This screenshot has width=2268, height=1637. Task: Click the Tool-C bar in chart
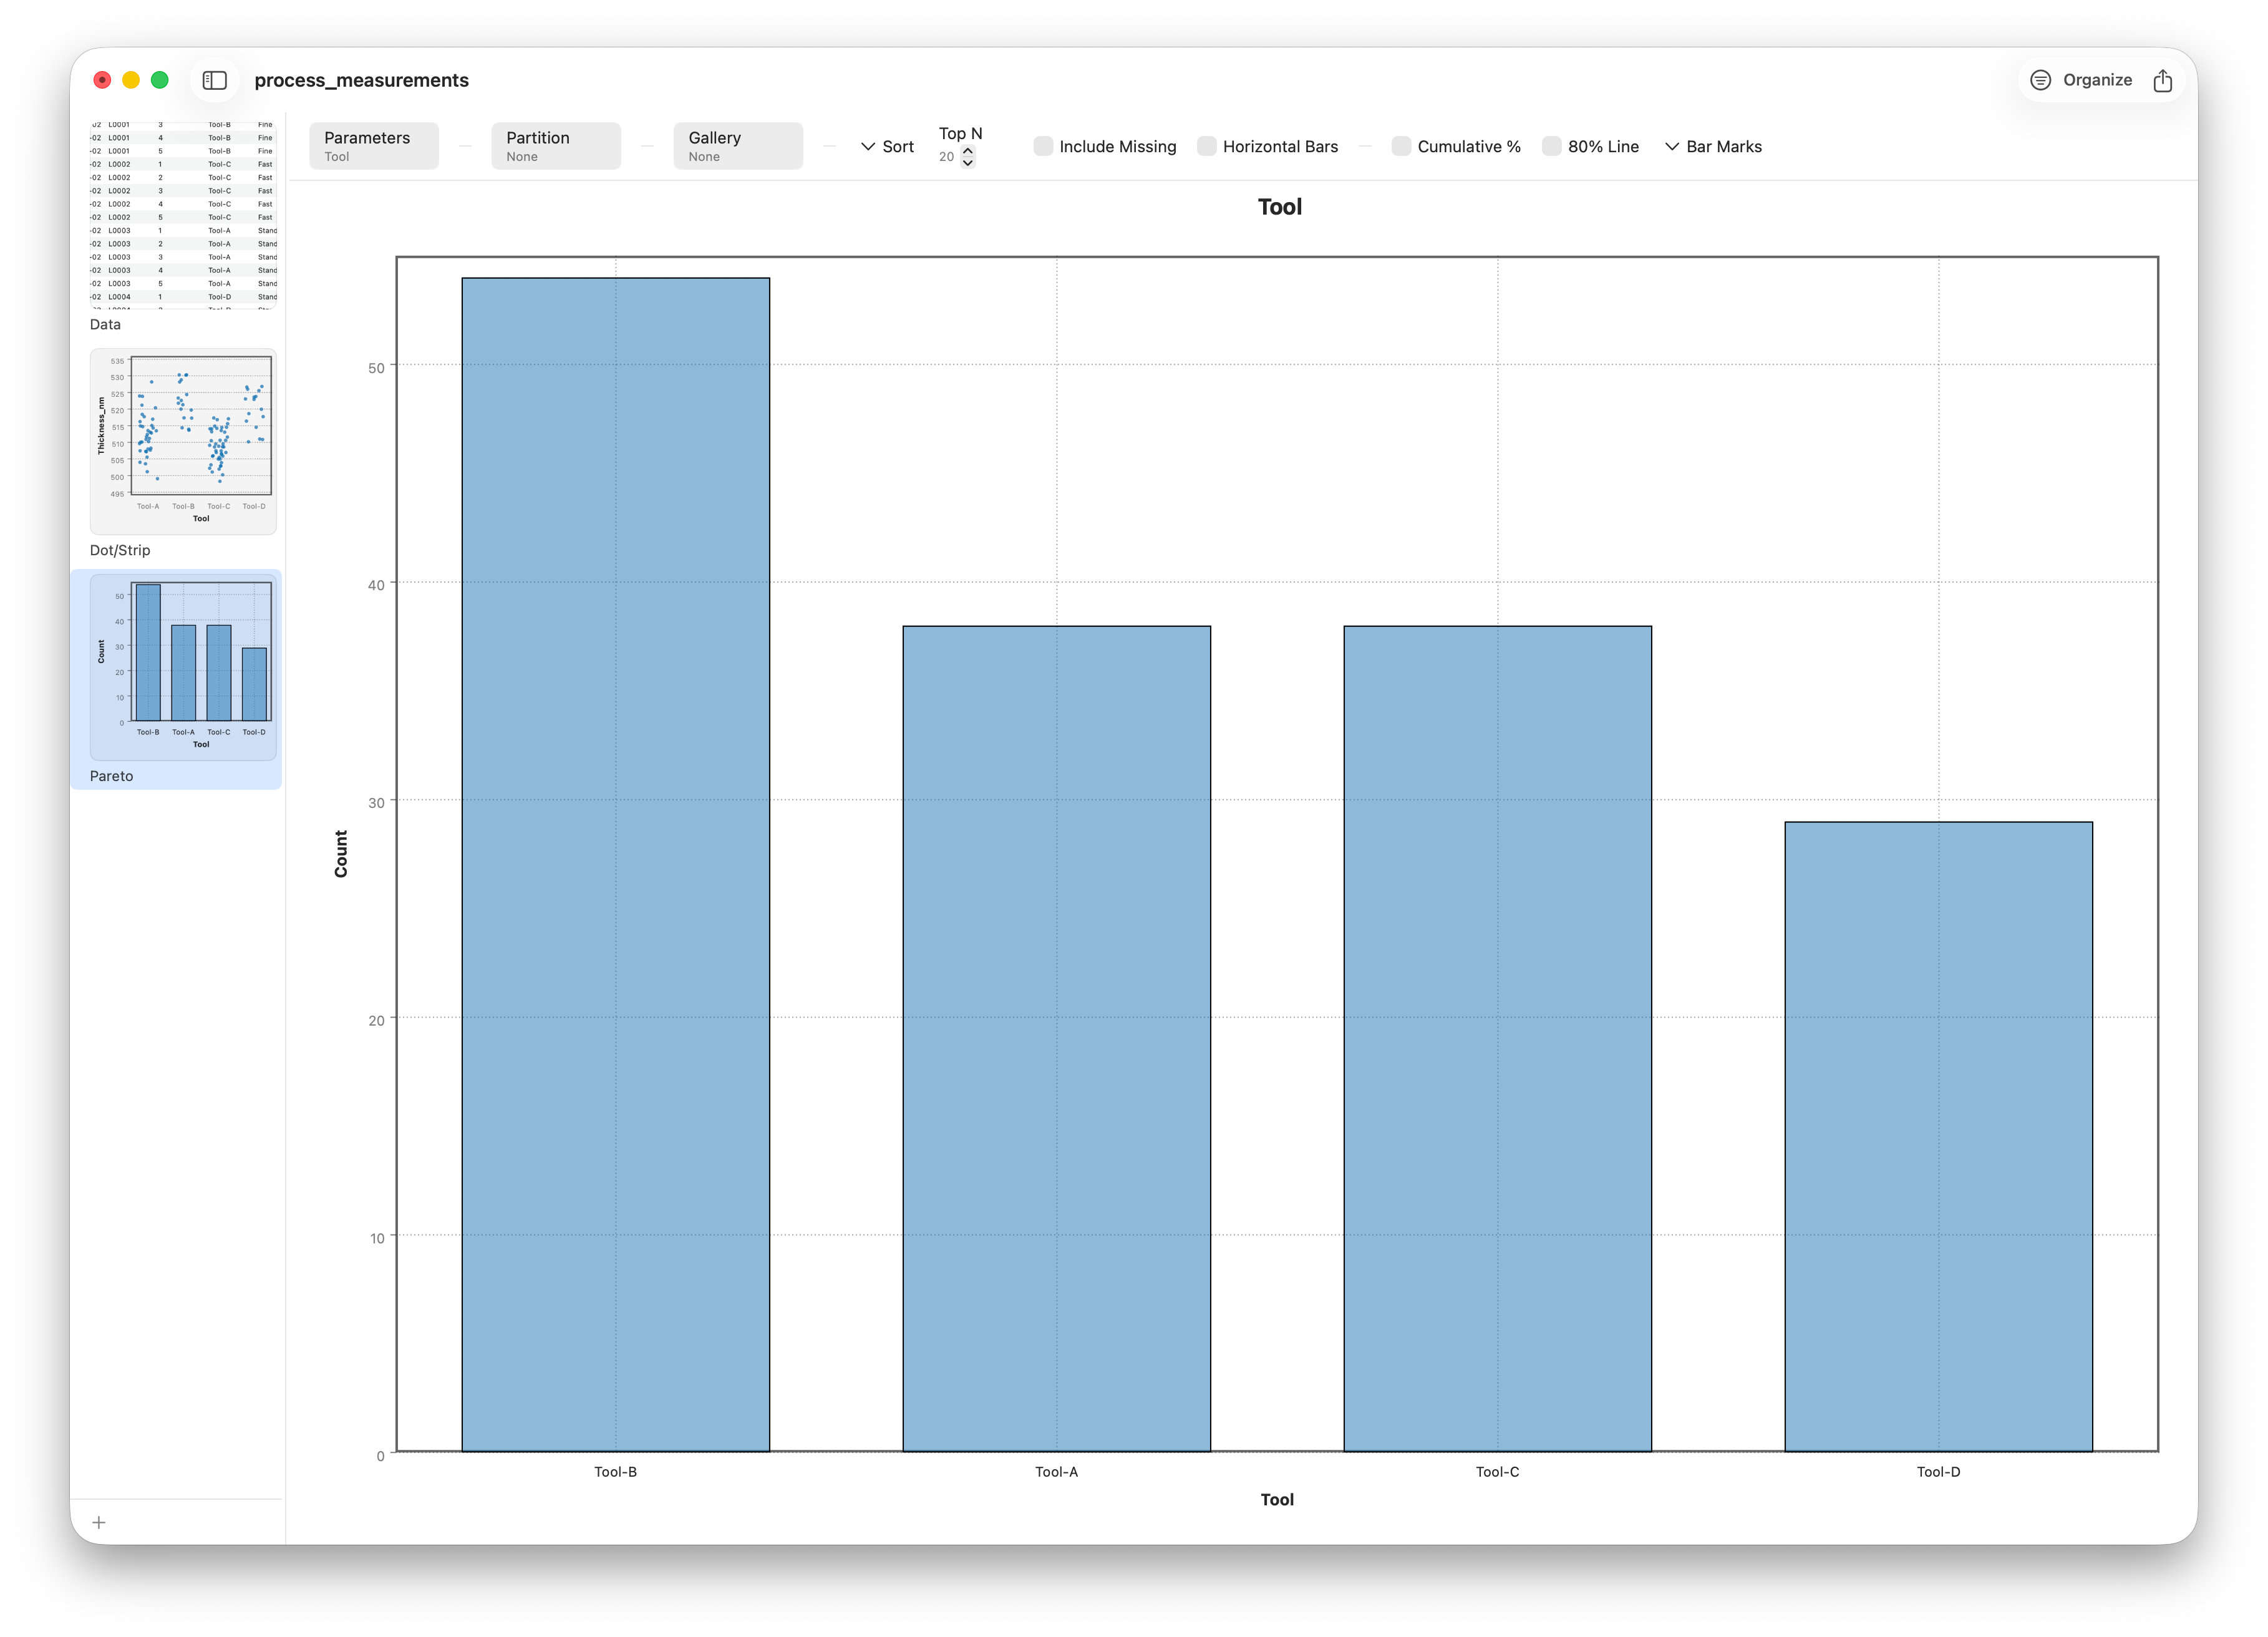(x=1497, y=1038)
